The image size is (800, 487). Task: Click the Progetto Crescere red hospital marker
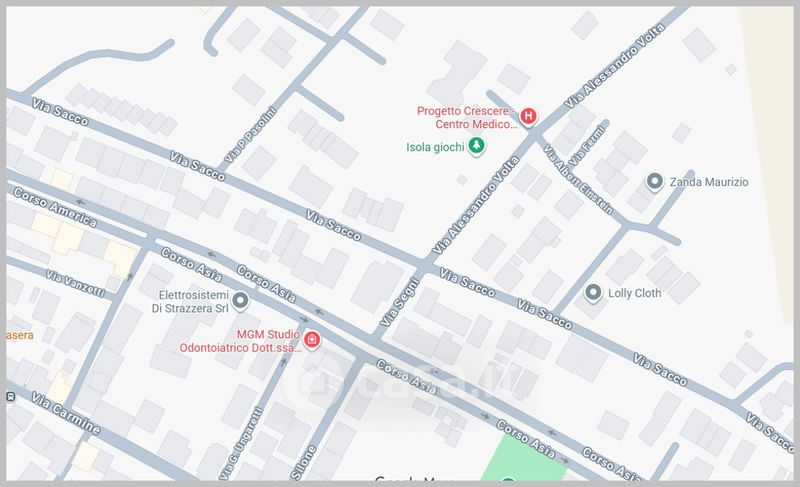point(528,117)
